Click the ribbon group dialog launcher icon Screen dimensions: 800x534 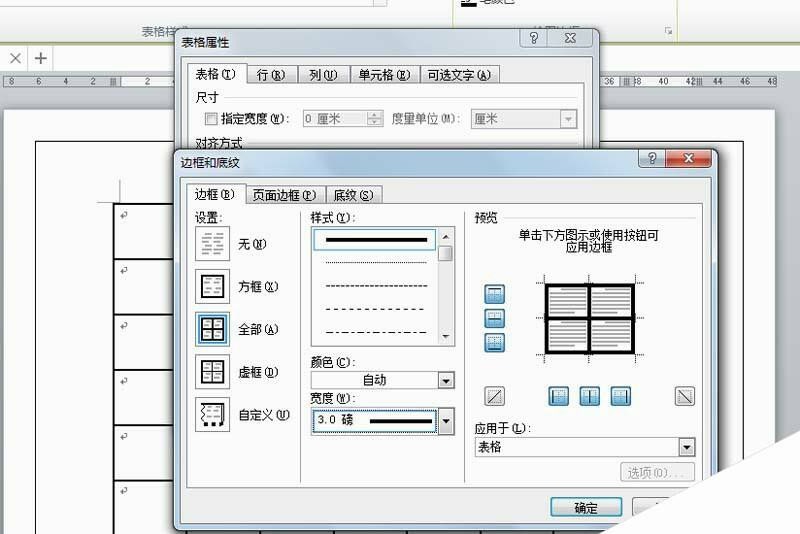[668, 31]
